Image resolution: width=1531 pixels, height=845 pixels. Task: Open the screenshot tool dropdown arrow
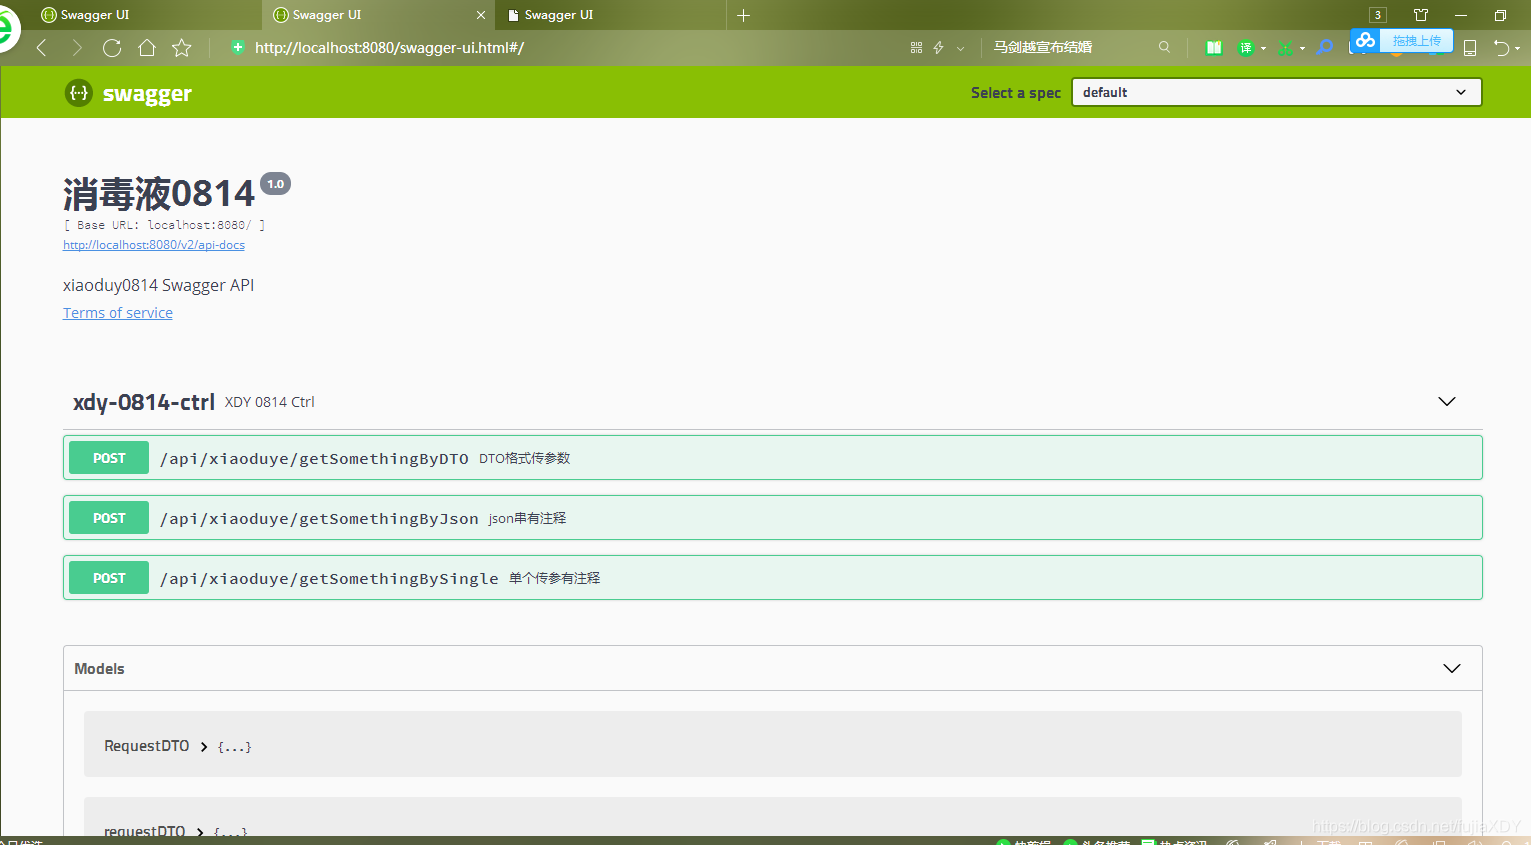coord(1302,48)
